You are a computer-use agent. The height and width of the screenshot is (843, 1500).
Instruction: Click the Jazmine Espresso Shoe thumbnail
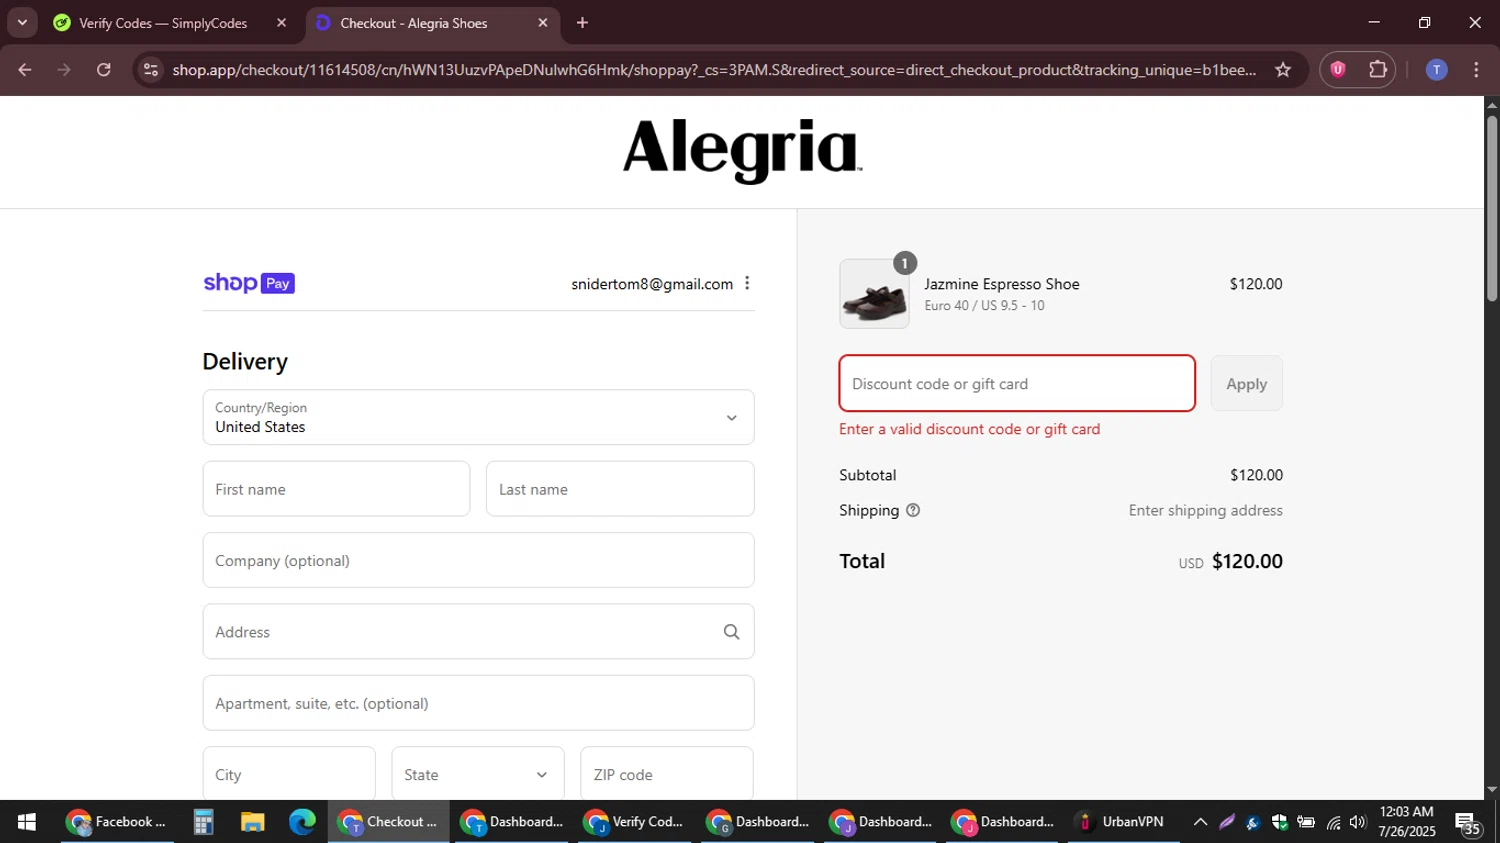pos(874,294)
